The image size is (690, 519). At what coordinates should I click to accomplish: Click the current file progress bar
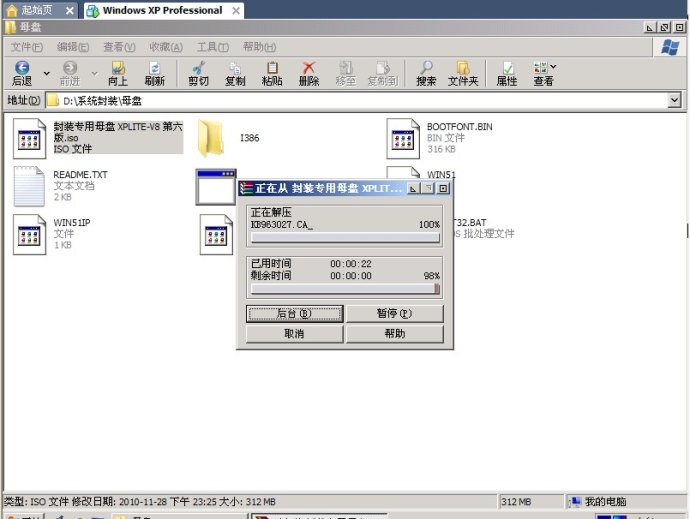point(345,238)
